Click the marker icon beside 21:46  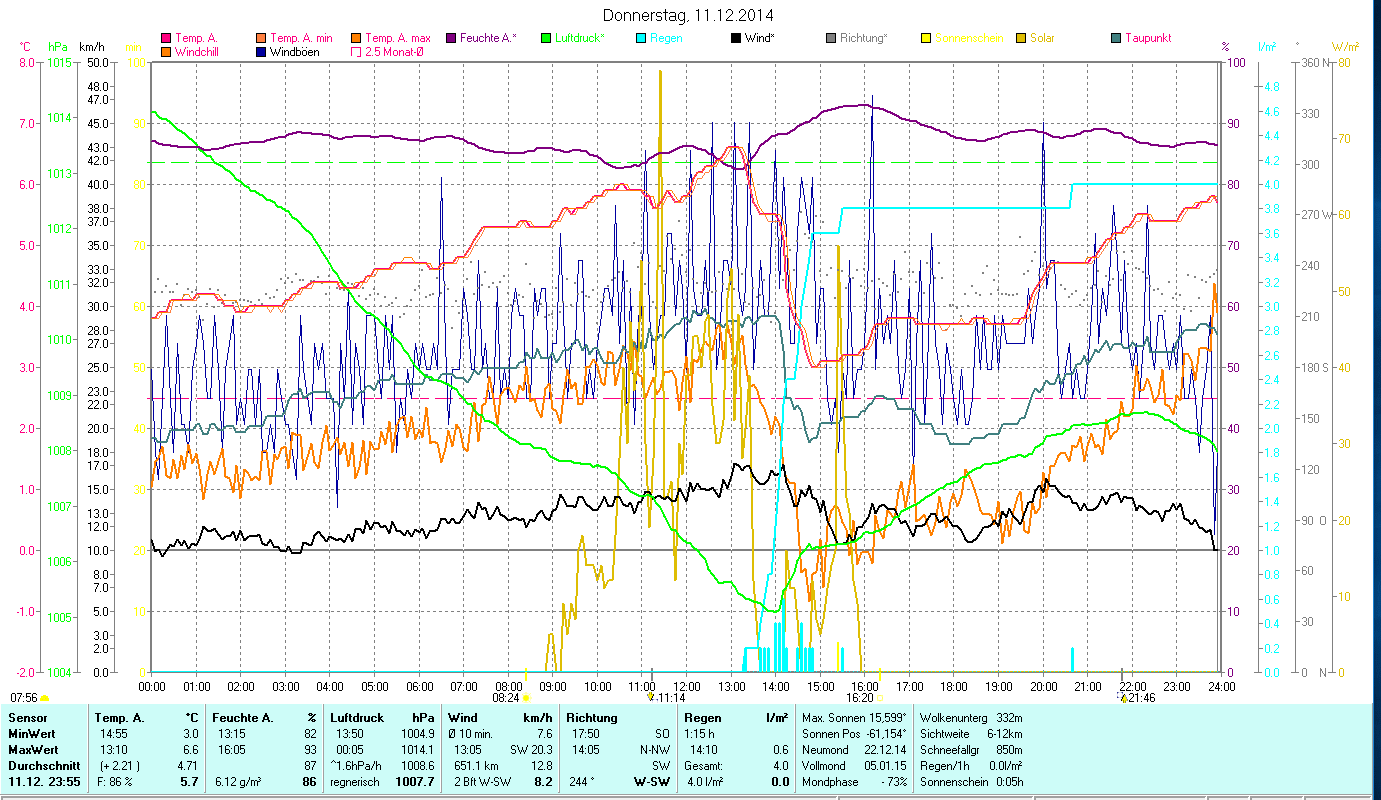1124,698
